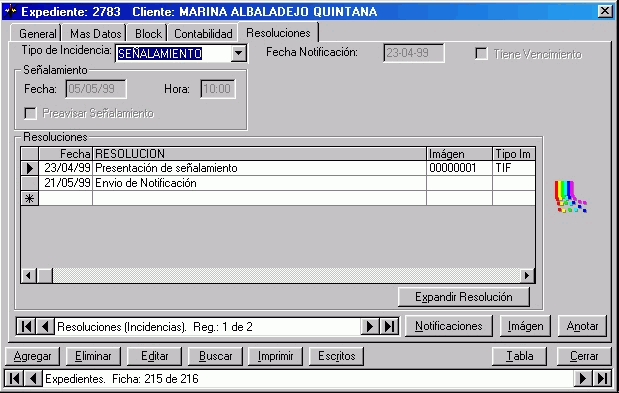Click the Eliminar button
Viewport: 619px width, 393px height.
(x=93, y=356)
